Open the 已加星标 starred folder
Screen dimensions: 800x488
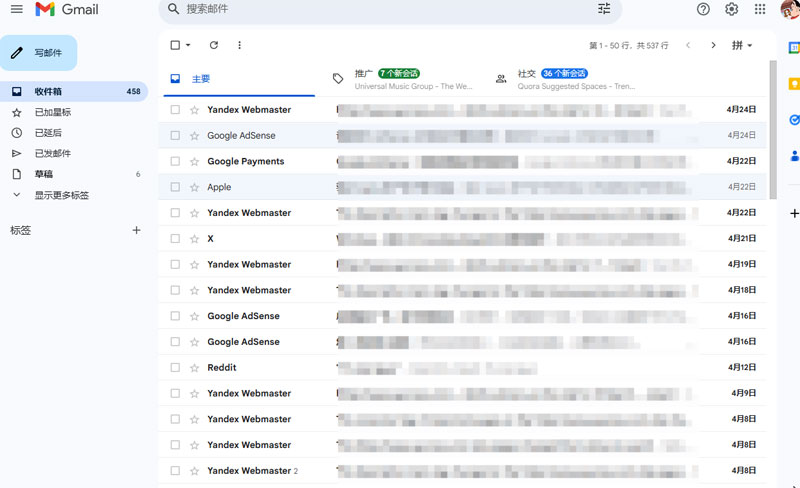[x=53, y=112]
